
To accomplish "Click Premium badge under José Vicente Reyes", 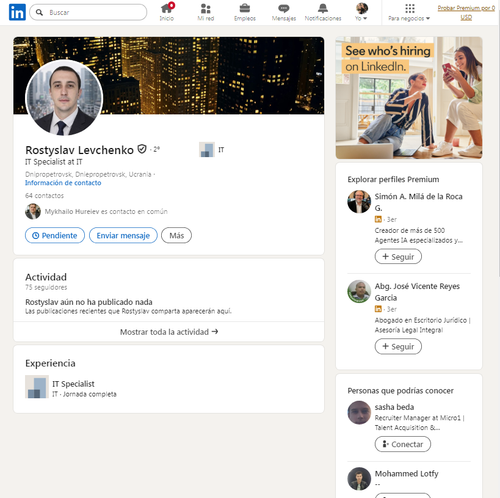I will pos(378,309).
